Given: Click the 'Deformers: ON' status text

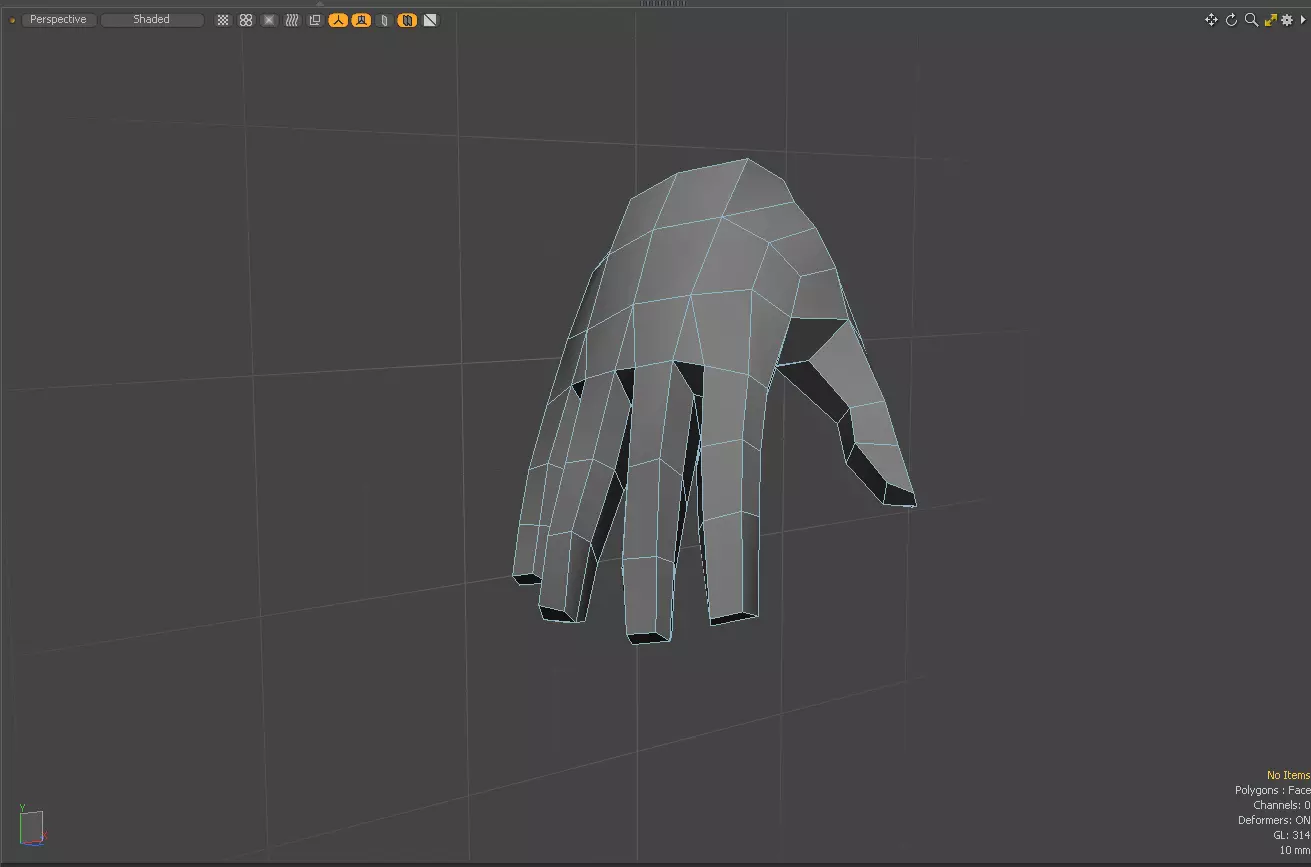Looking at the screenshot, I should coord(1273,820).
